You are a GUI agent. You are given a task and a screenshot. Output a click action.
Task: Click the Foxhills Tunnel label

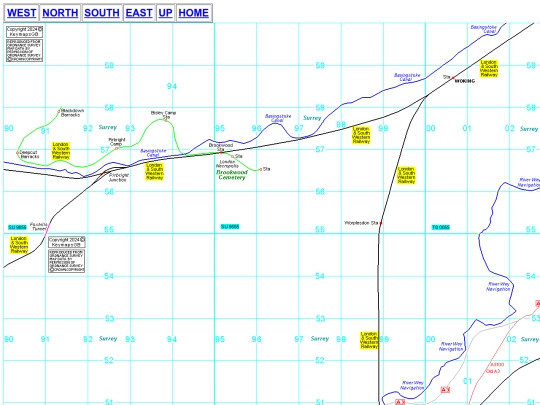(39, 226)
